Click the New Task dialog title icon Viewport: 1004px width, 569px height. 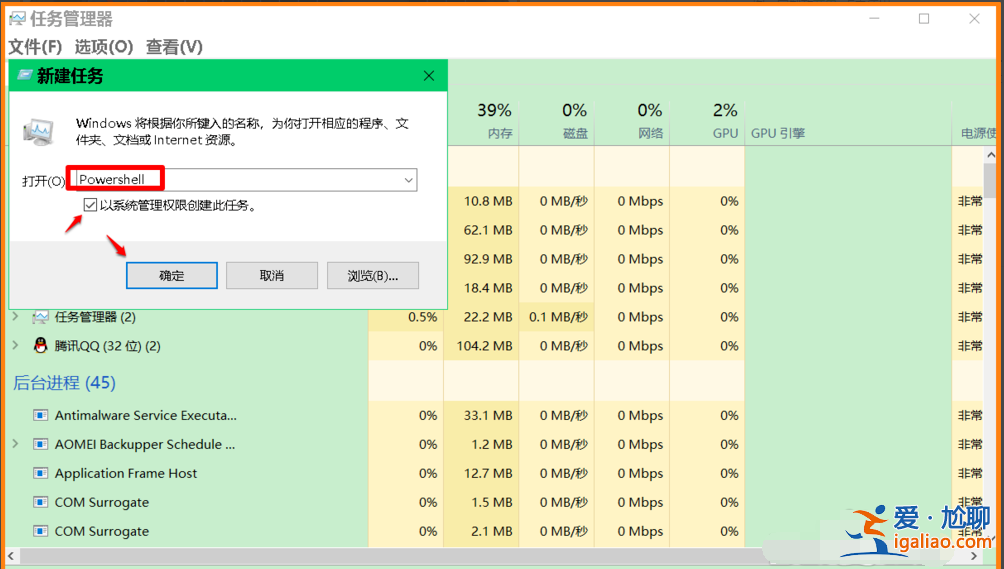[x=25, y=75]
